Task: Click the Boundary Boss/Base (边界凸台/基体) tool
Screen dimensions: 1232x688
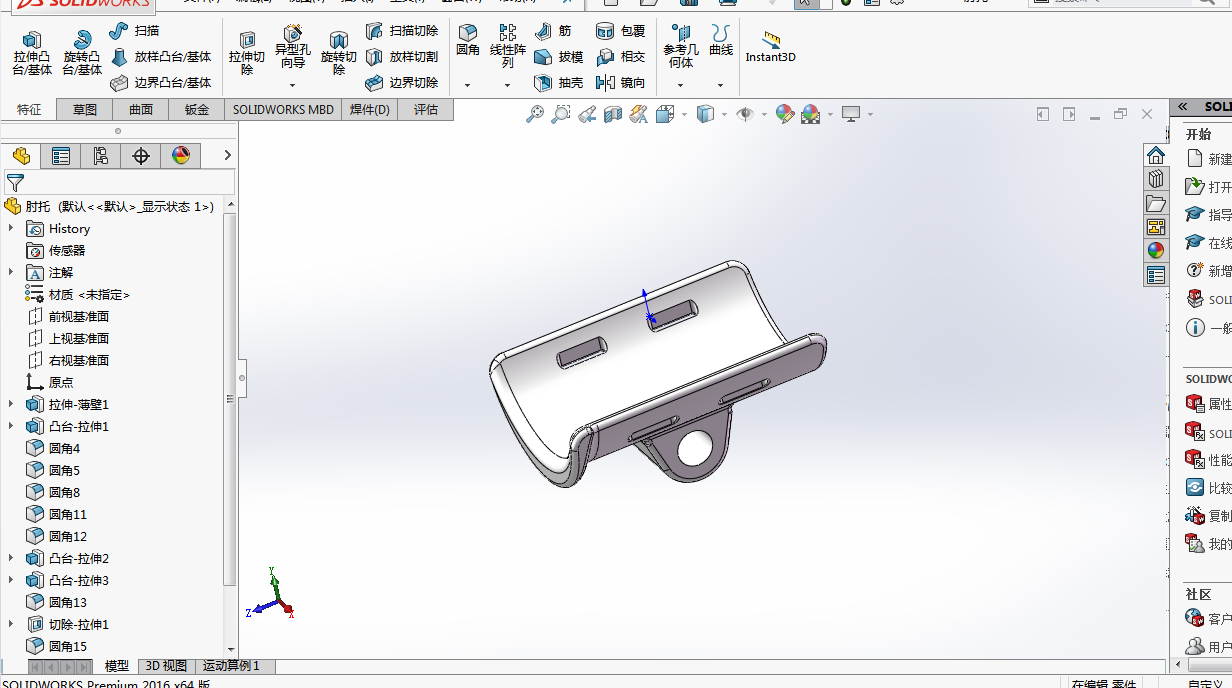Action: 160,83
